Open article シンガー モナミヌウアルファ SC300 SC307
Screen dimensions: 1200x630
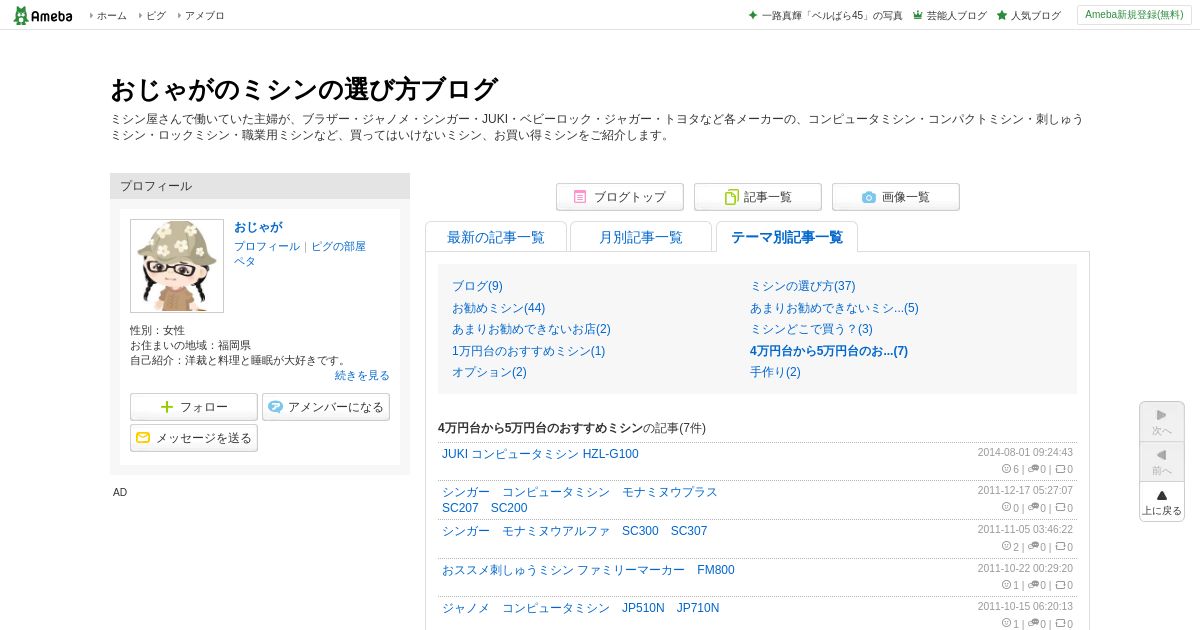click(x=574, y=531)
